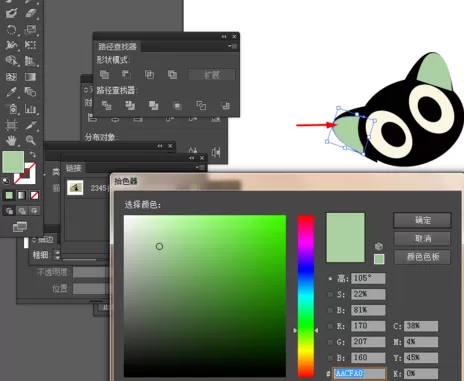This screenshot has height=381, width=464.
Task: Select the G green radio button
Action: click(x=330, y=342)
